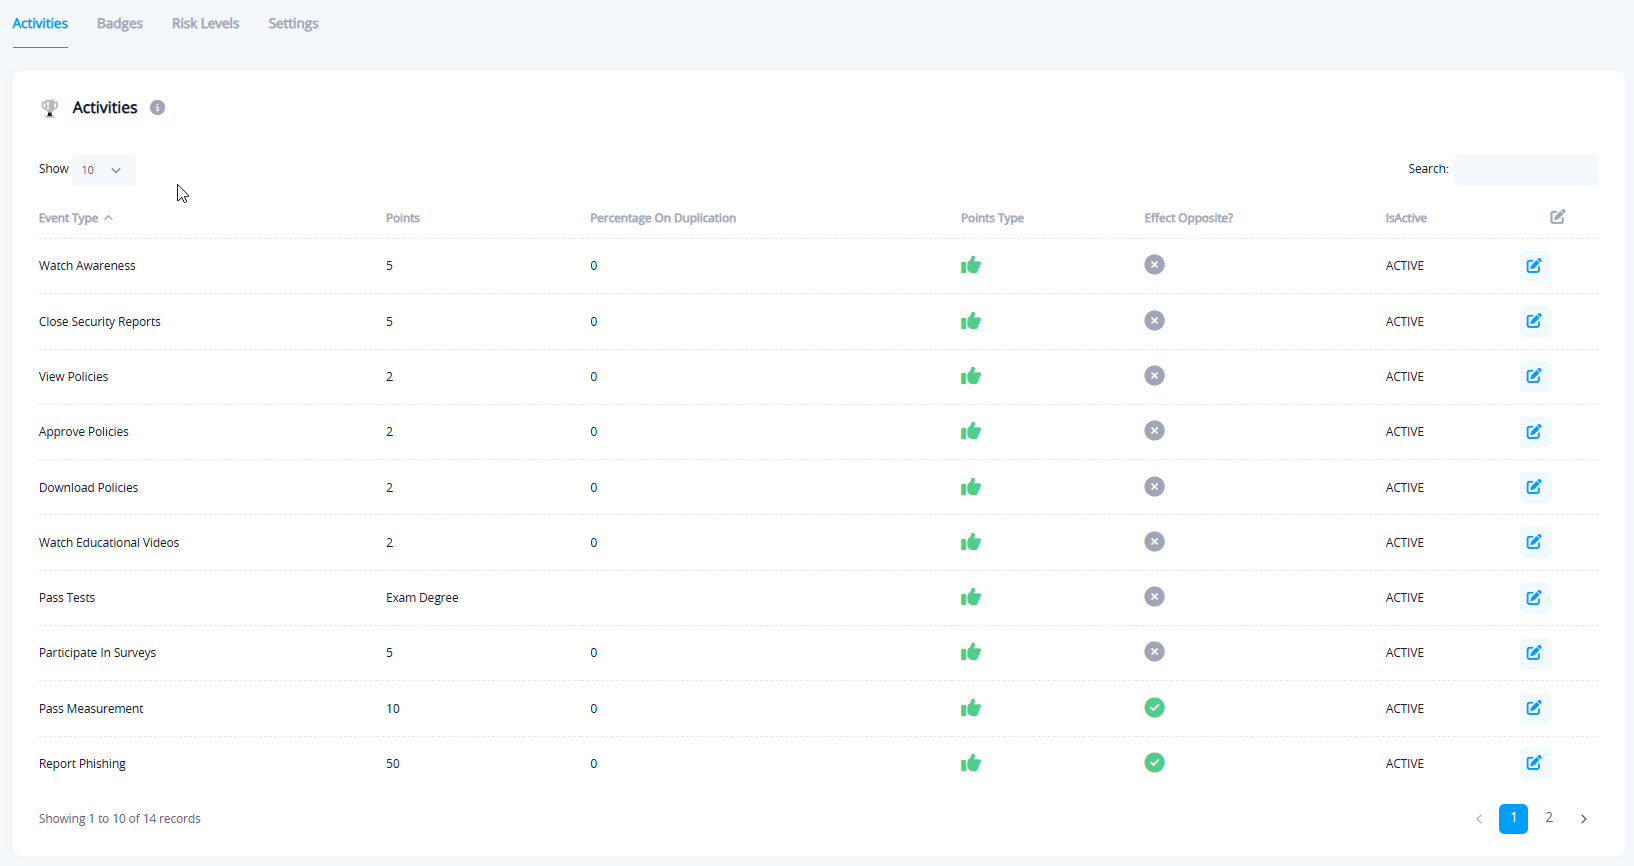Go to page 2 of records
1634x866 pixels.
click(1548, 818)
